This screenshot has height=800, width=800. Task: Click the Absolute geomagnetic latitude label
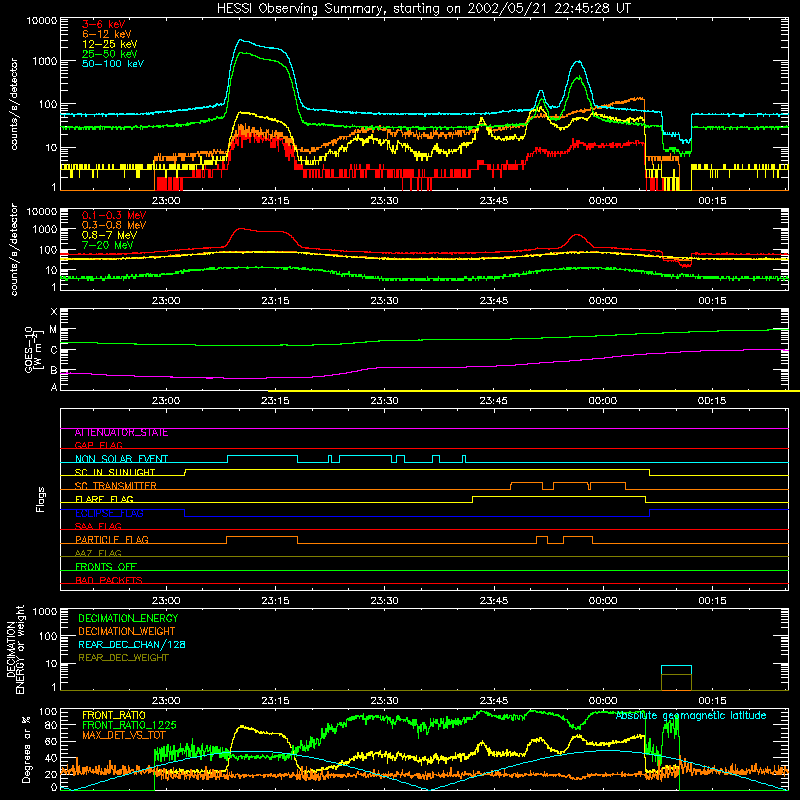691,715
